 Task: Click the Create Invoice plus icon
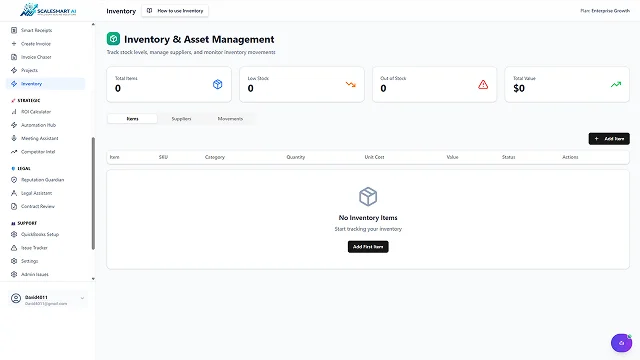[x=14, y=44]
